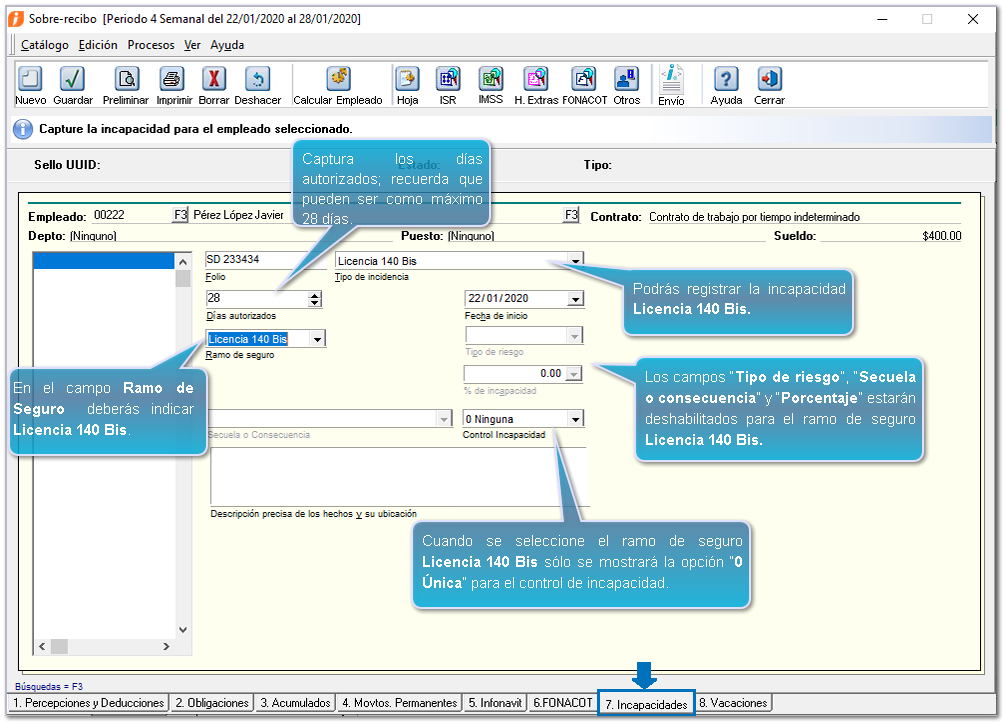Open the Procesos menu
Viewport: 1006px width, 725px height.
tap(150, 45)
